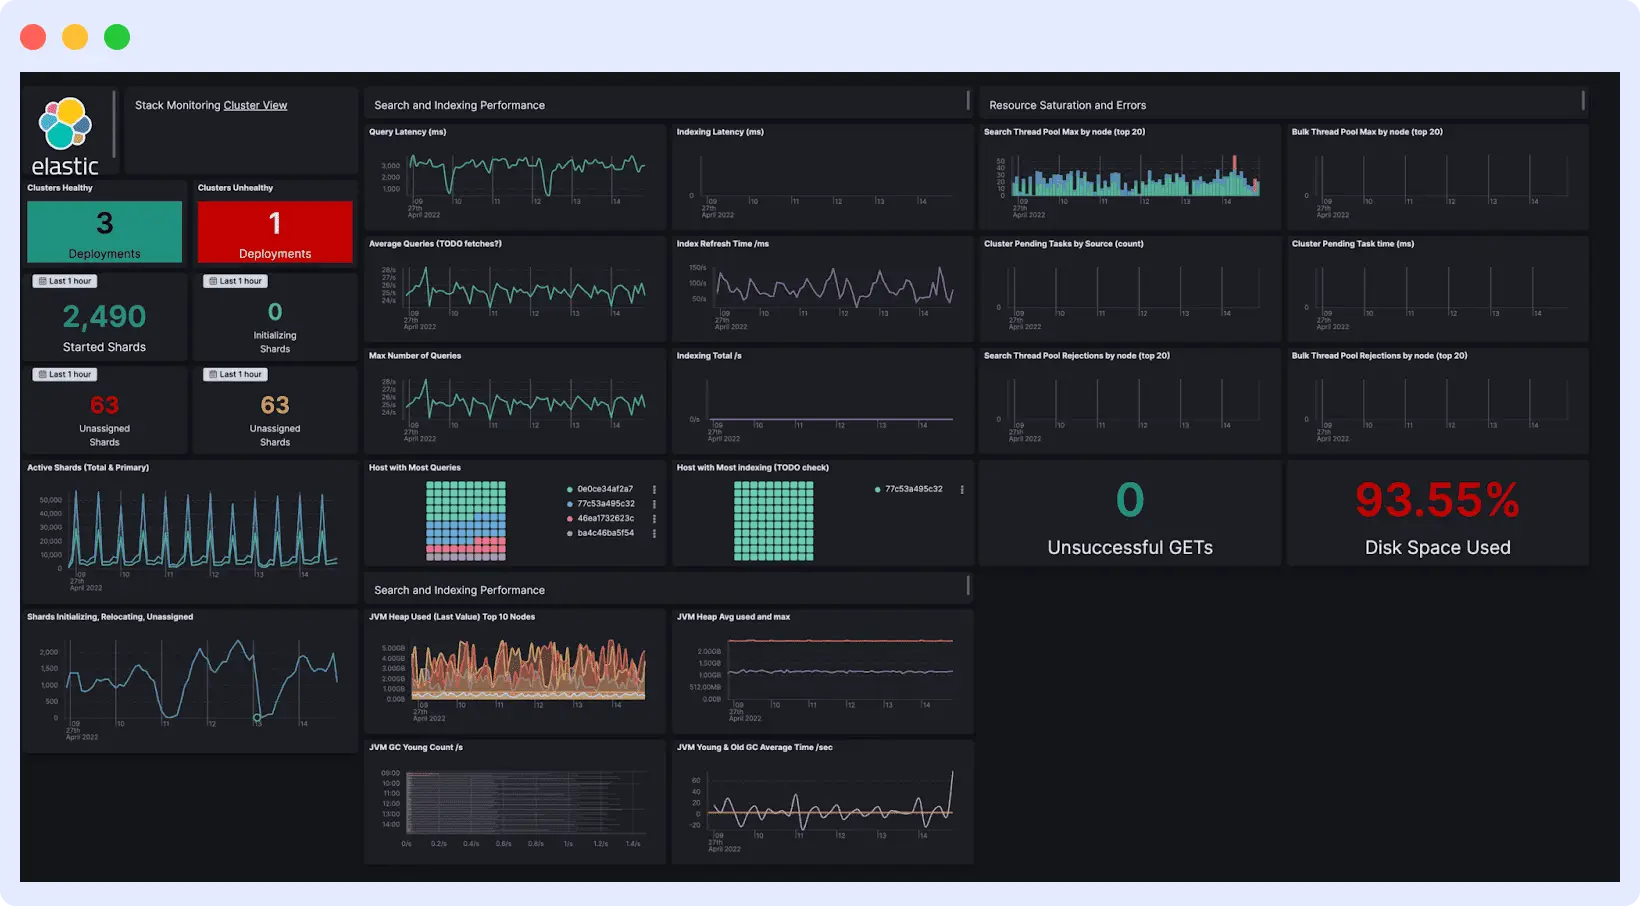Image resolution: width=1640 pixels, height=906 pixels.
Task: Click the kebab icon beside 46ea1732623c
Action: 655,519
